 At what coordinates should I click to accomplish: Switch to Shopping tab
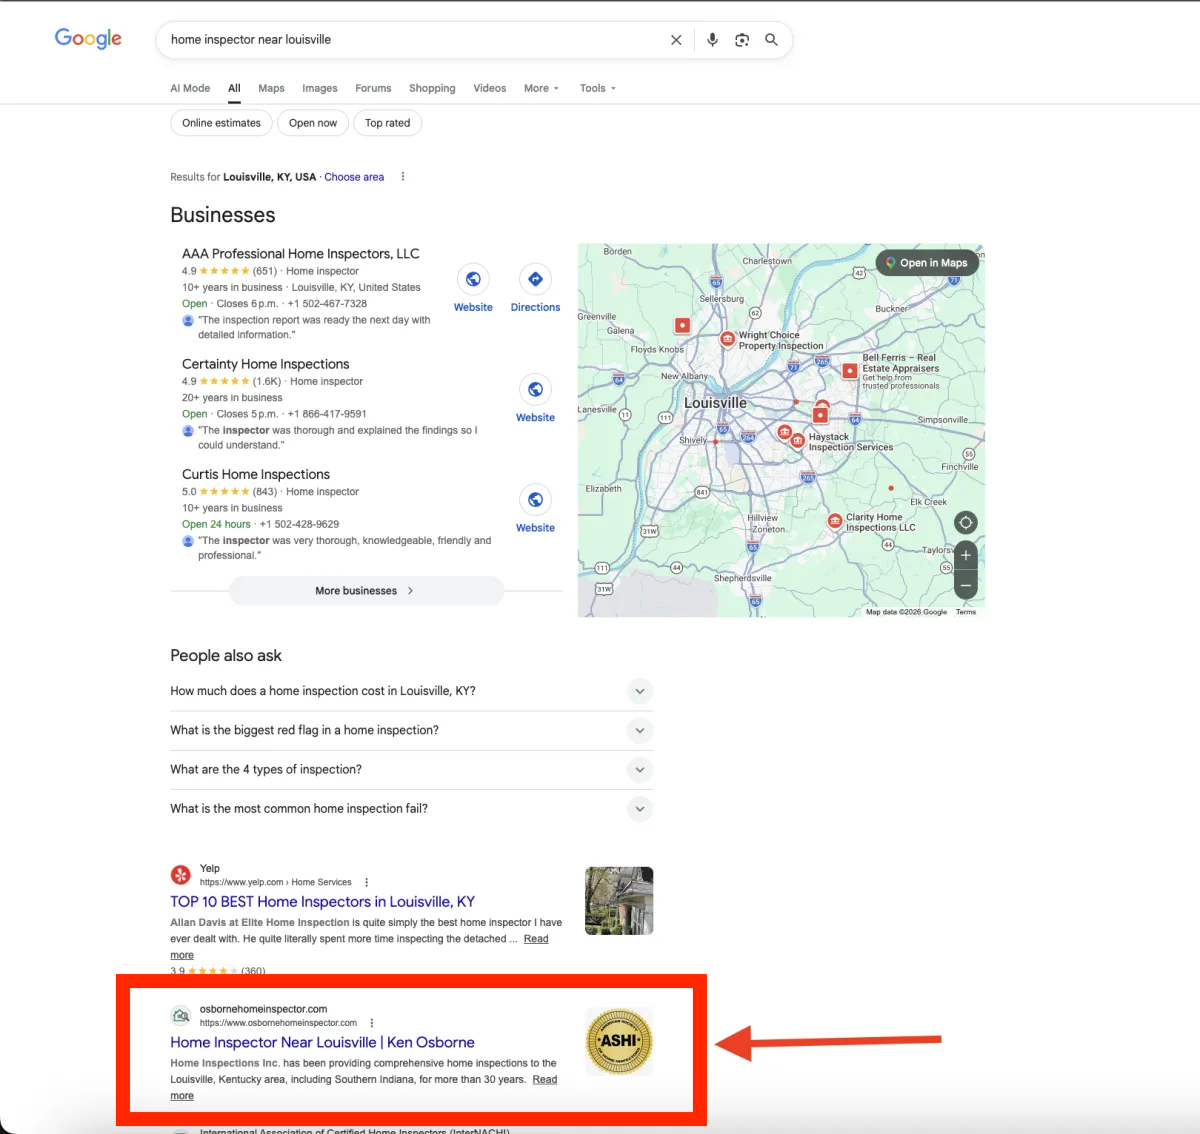432,88
